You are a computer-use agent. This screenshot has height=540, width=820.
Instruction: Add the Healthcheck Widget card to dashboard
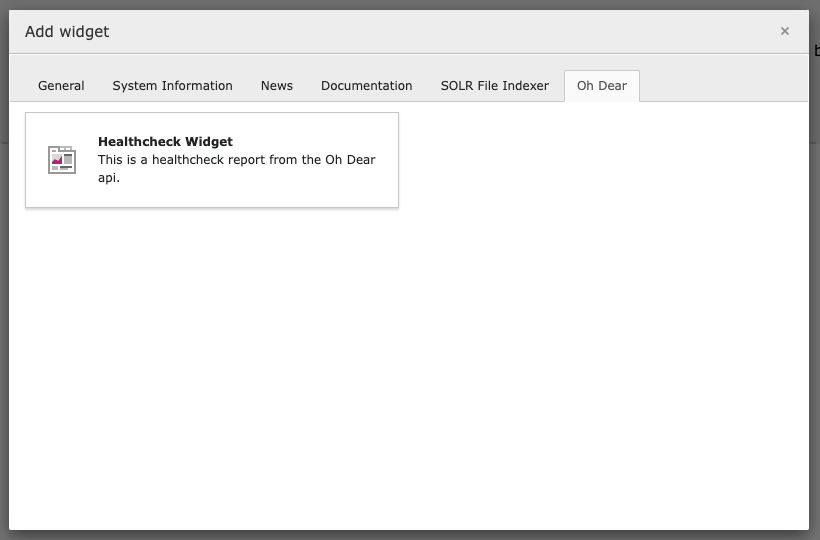[212, 160]
